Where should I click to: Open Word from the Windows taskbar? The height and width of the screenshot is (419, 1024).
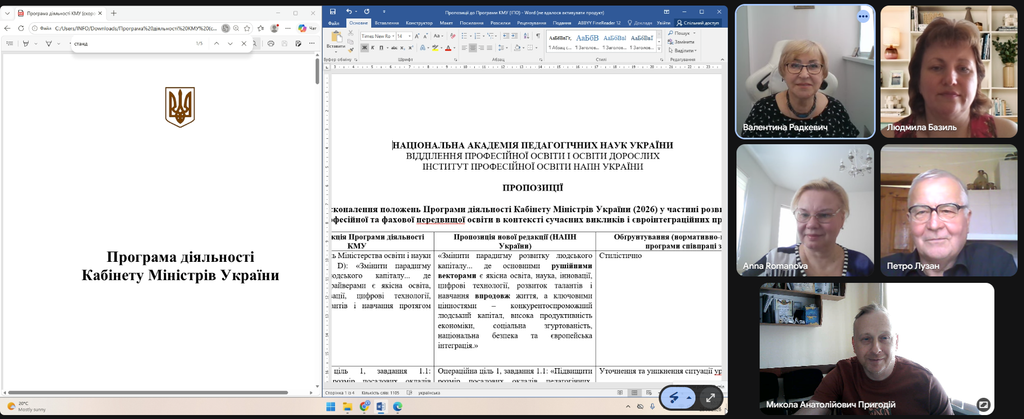[381, 406]
